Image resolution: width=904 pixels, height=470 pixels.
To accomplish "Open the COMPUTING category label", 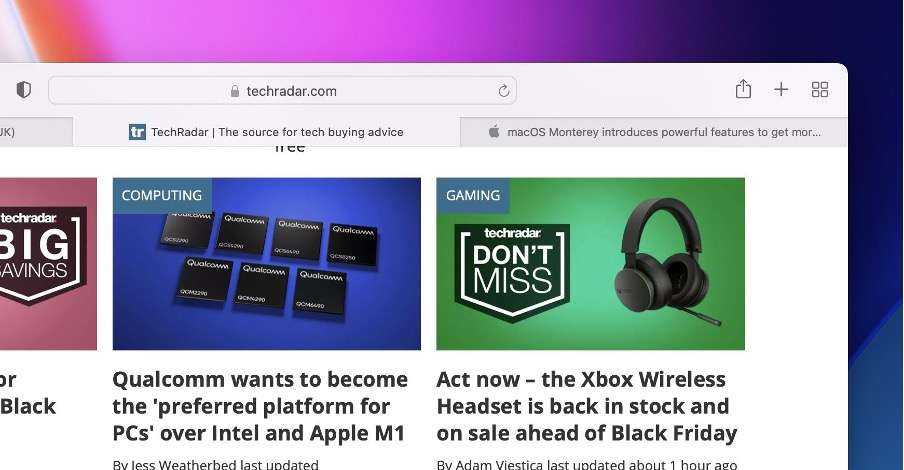I will click(x=162, y=195).
